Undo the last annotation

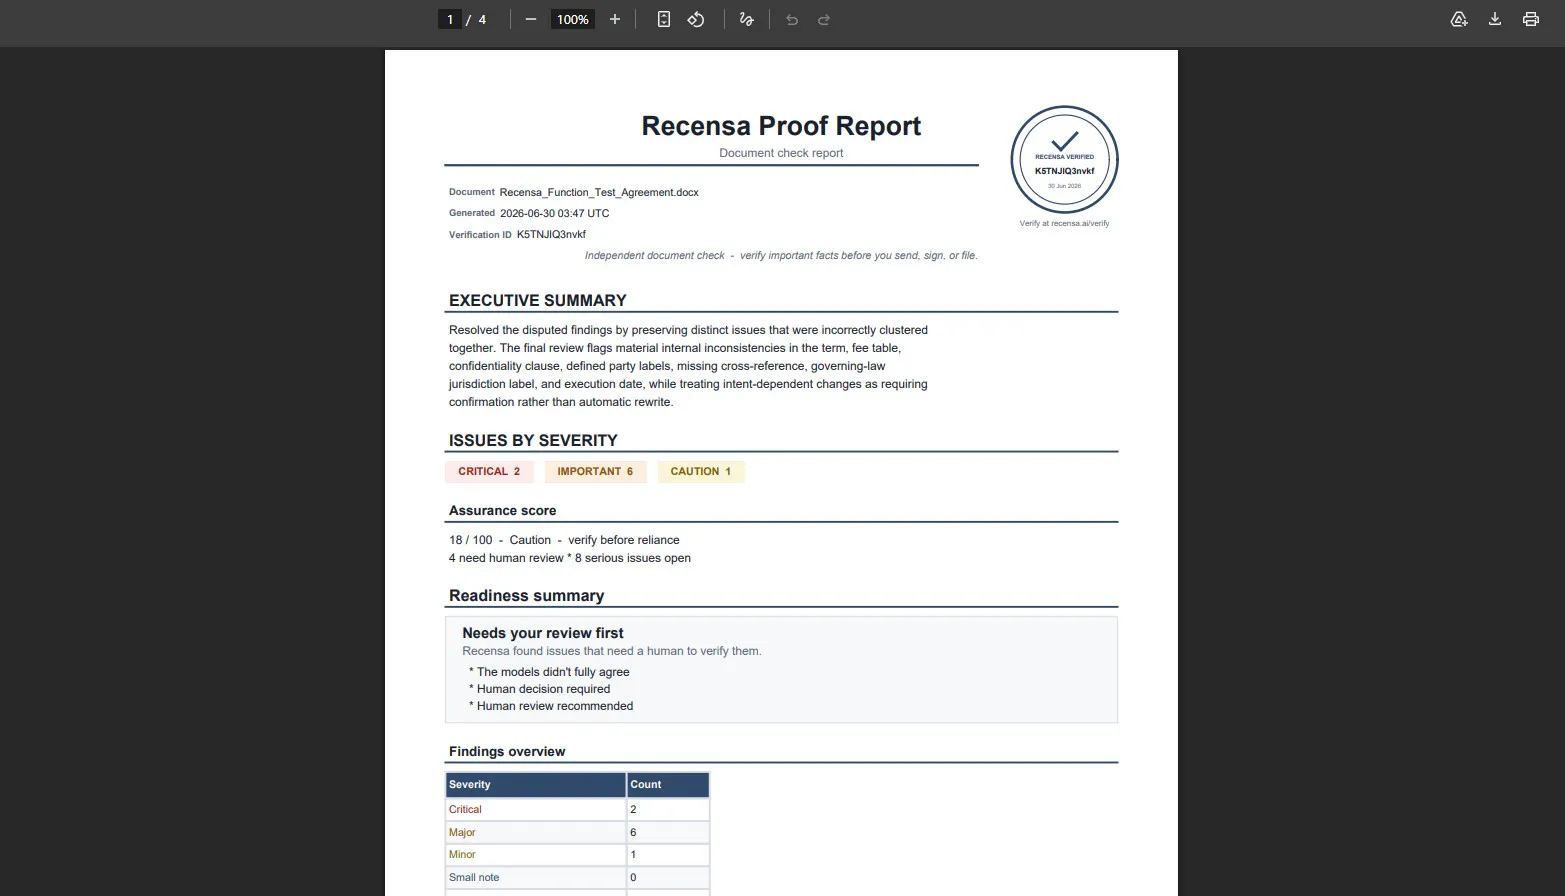[792, 19]
